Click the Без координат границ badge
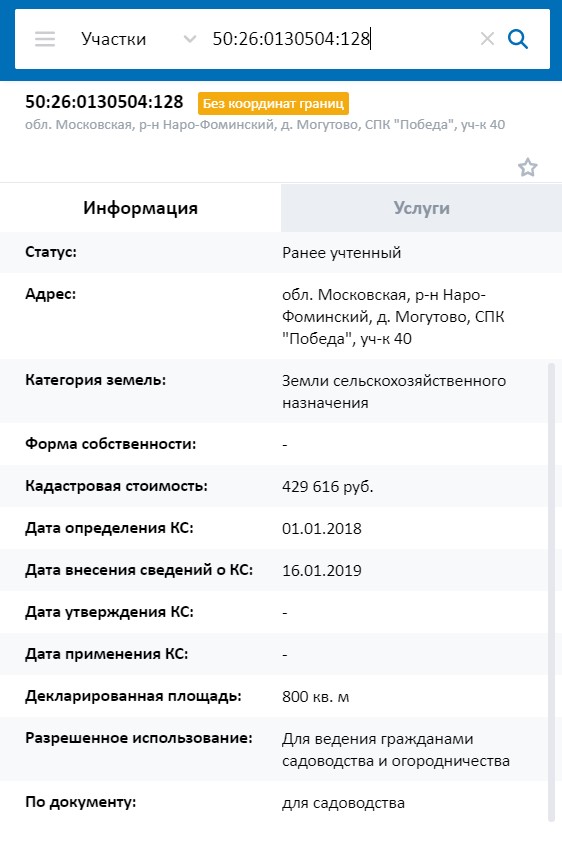Viewport: 562px width, 864px height. [x=273, y=104]
